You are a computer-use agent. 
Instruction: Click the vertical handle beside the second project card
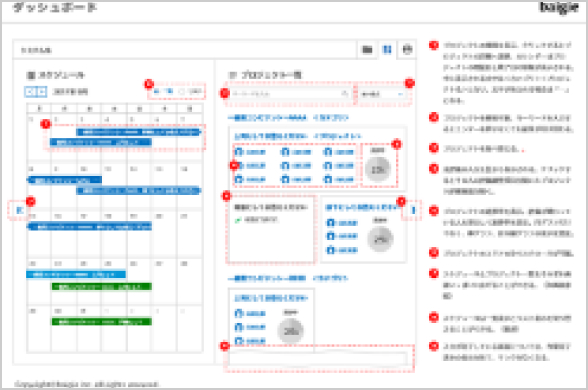(x=414, y=210)
